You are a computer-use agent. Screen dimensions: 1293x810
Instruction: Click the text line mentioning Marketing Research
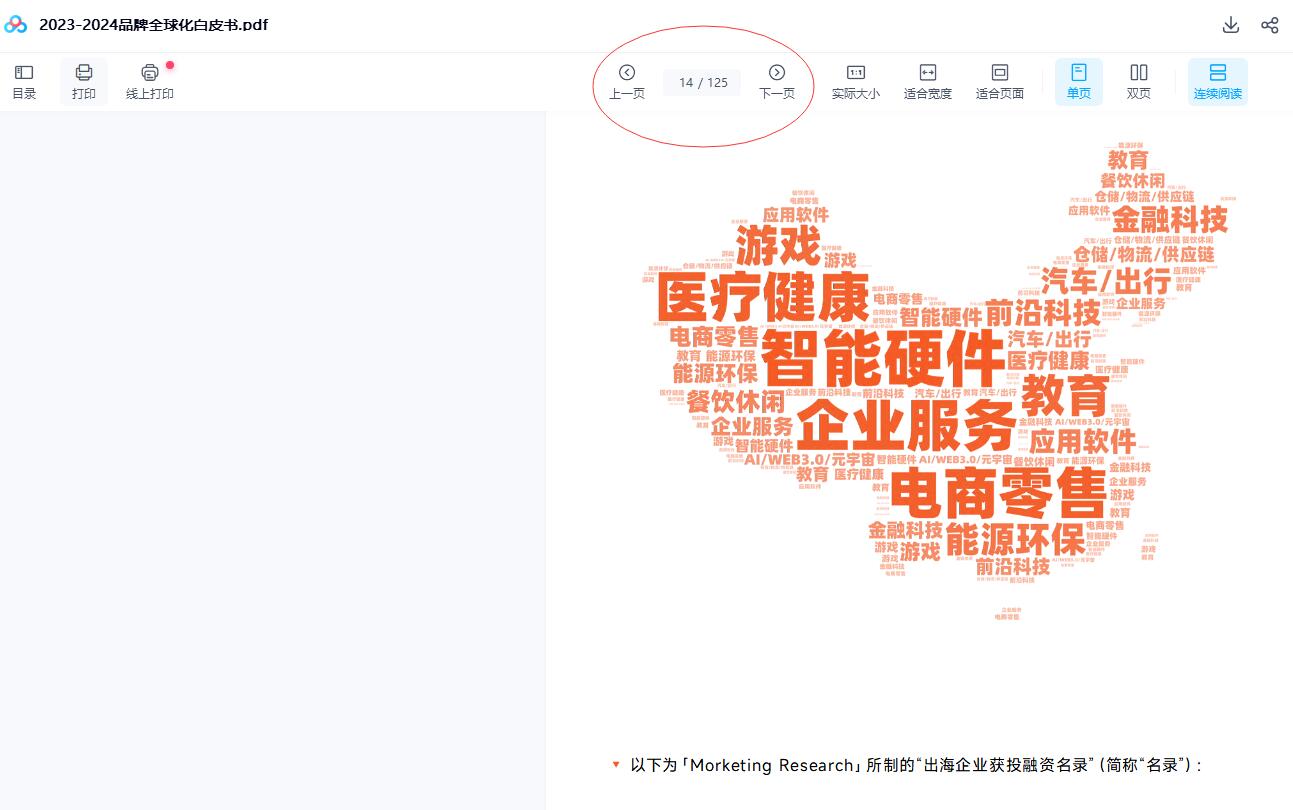pos(915,765)
